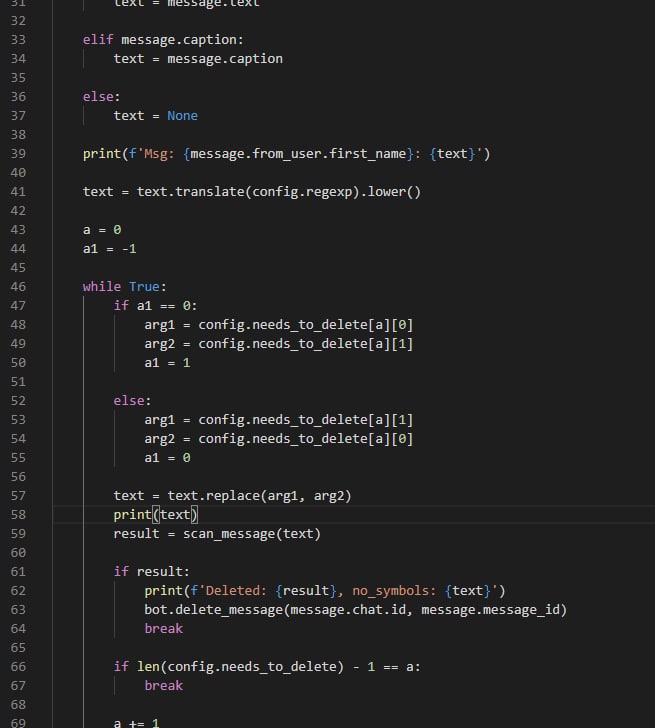The width and height of the screenshot is (655, 728).
Task: Click 'if len(config.needs_to_delete)' line
Action: tap(267, 667)
